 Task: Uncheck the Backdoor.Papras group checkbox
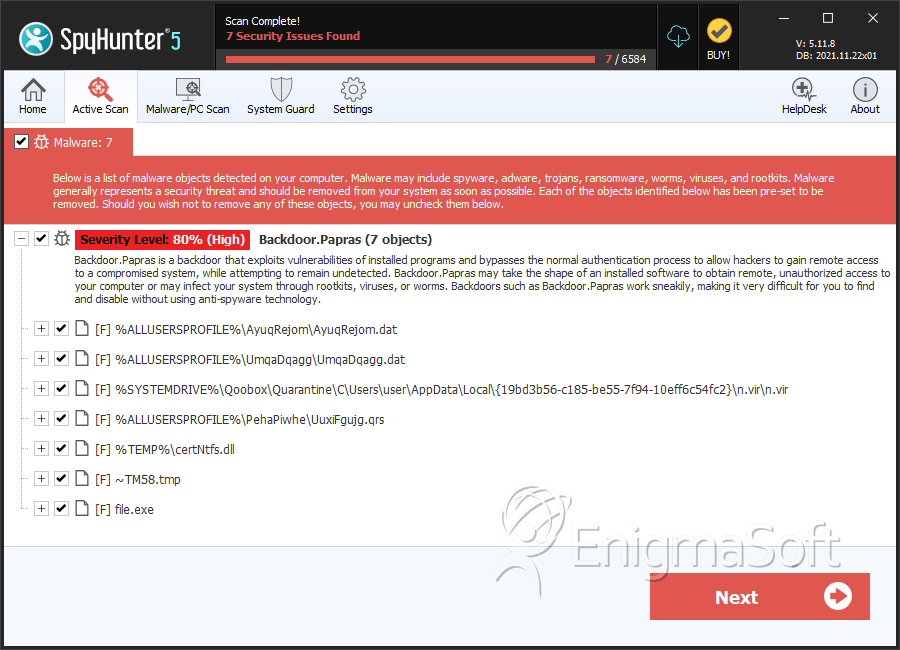click(41, 238)
